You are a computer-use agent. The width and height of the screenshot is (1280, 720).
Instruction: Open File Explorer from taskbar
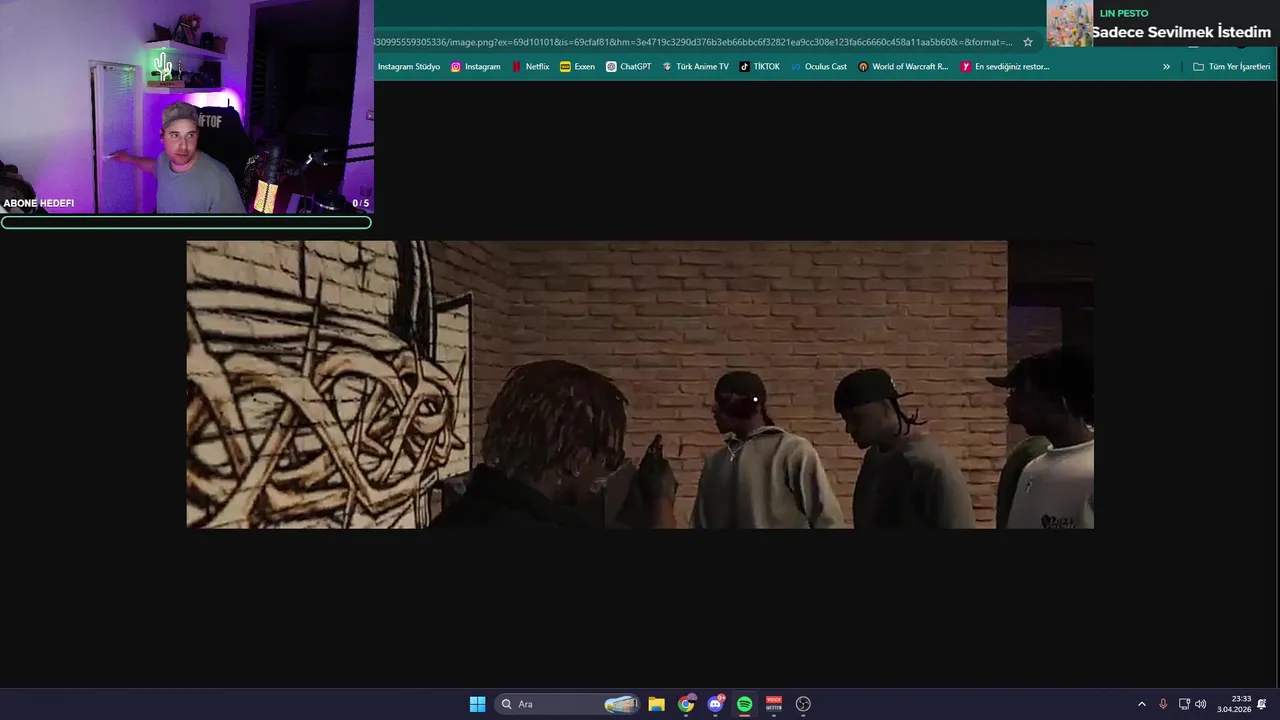pyautogui.click(x=656, y=704)
